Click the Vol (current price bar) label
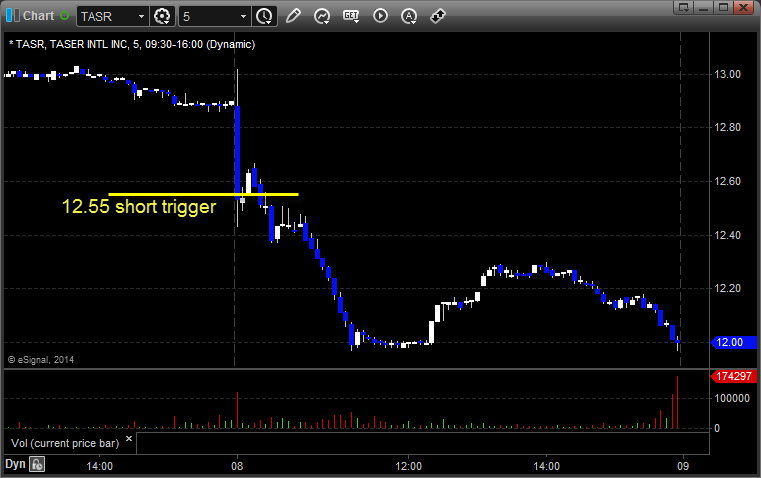Image resolution: width=761 pixels, height=478 pixels. click(65, 443)
